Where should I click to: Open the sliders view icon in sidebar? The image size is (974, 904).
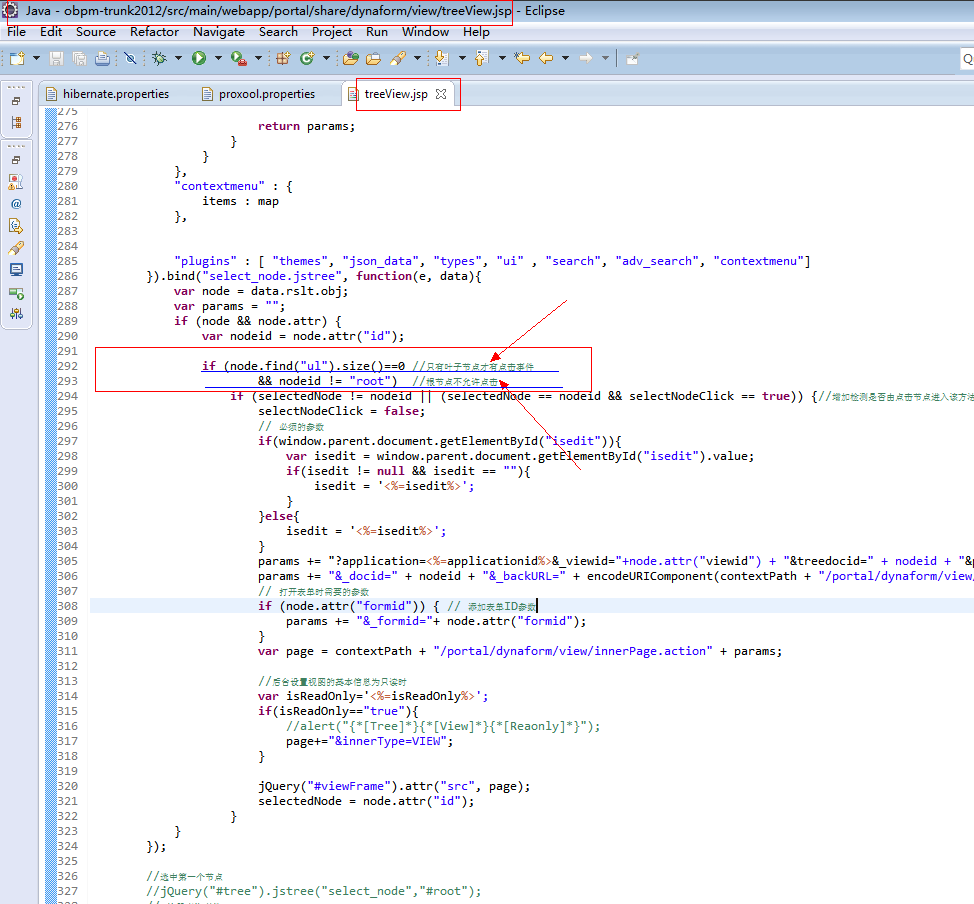pos(16,314)
